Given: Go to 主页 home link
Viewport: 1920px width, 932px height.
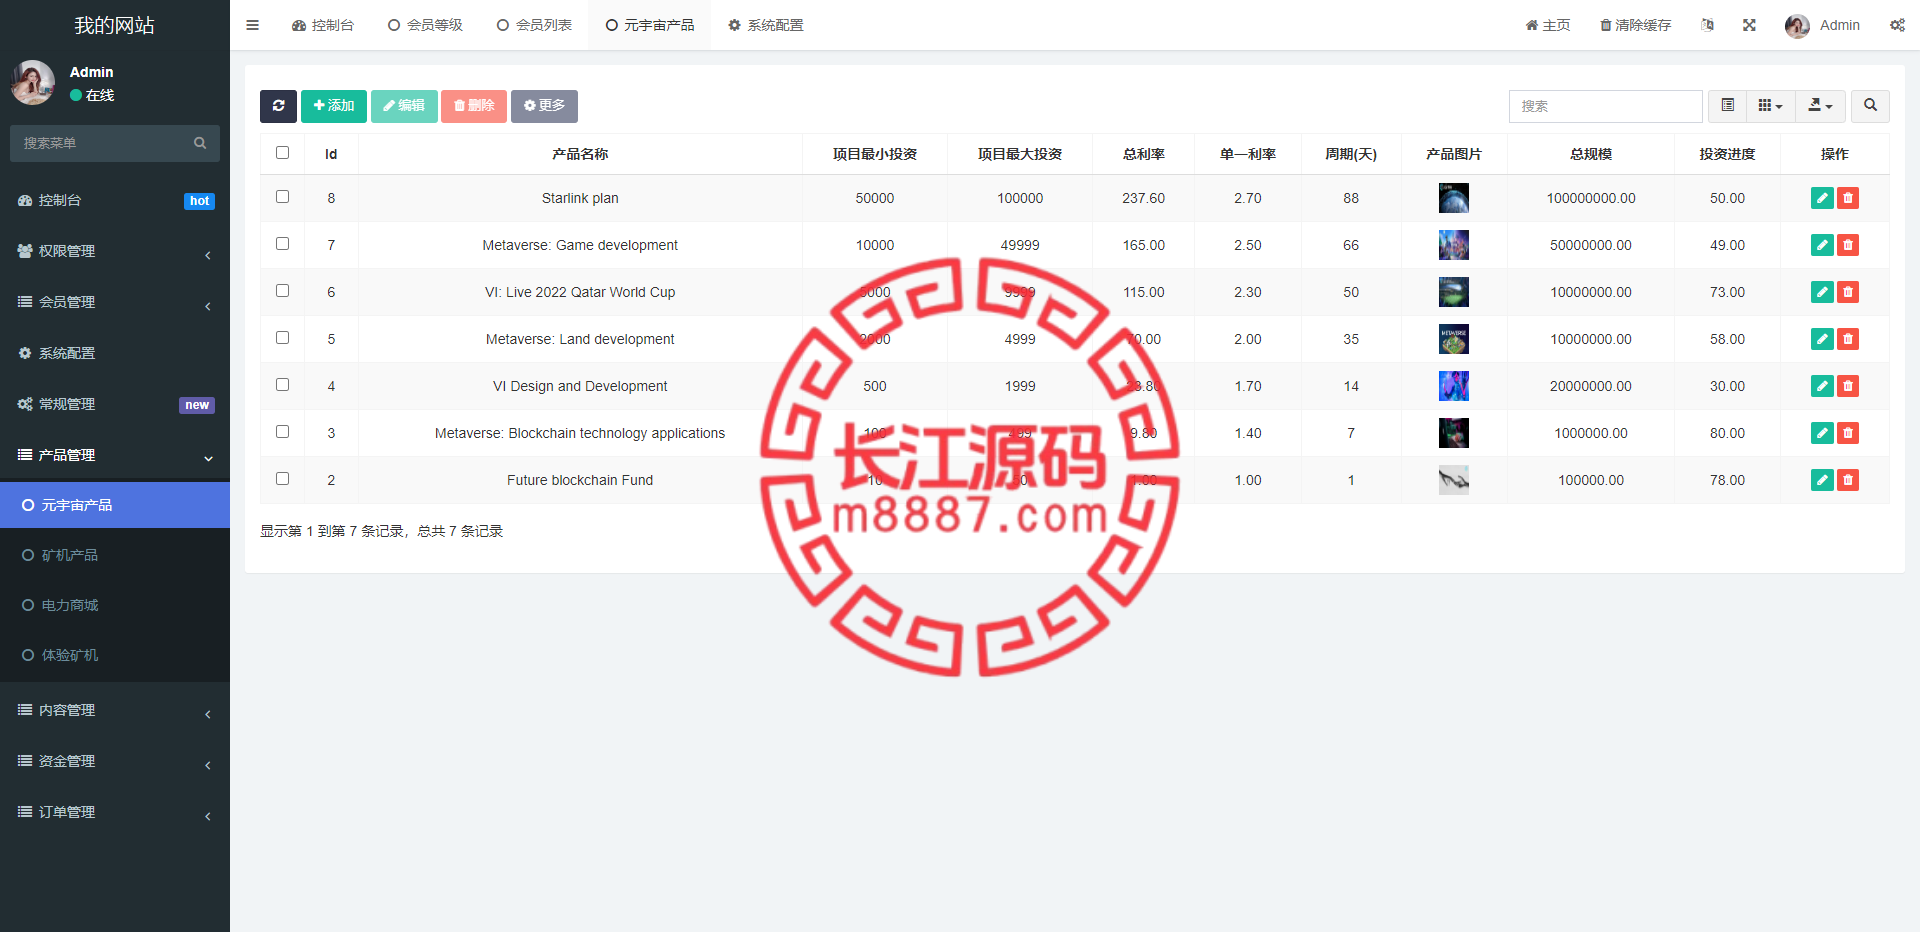Looking at the screenshot, I should 1548,25.
